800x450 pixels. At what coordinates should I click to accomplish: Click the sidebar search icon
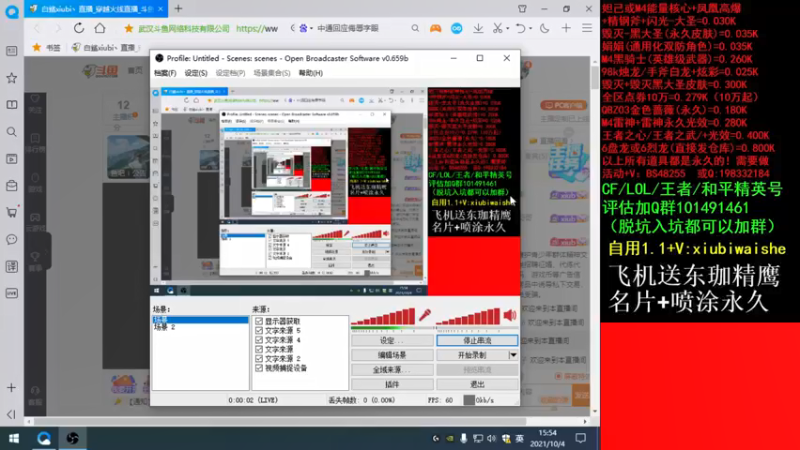pyautogui.click(x=12, y=132)
